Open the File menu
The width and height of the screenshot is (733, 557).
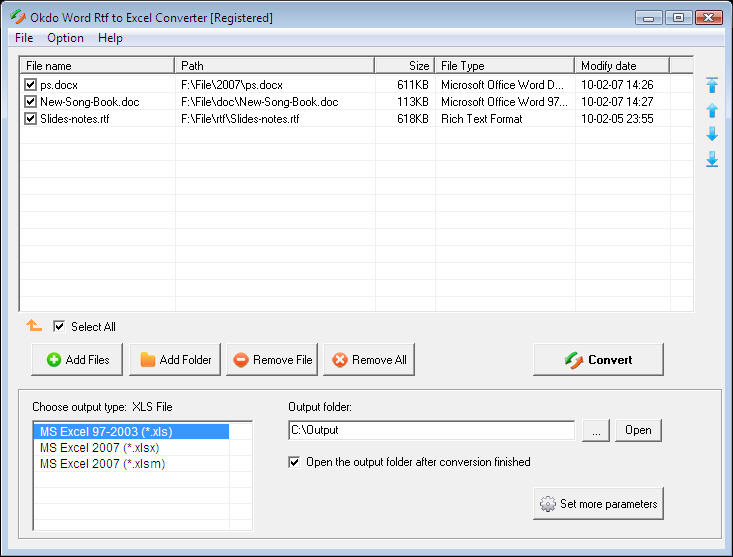point(24,38)
